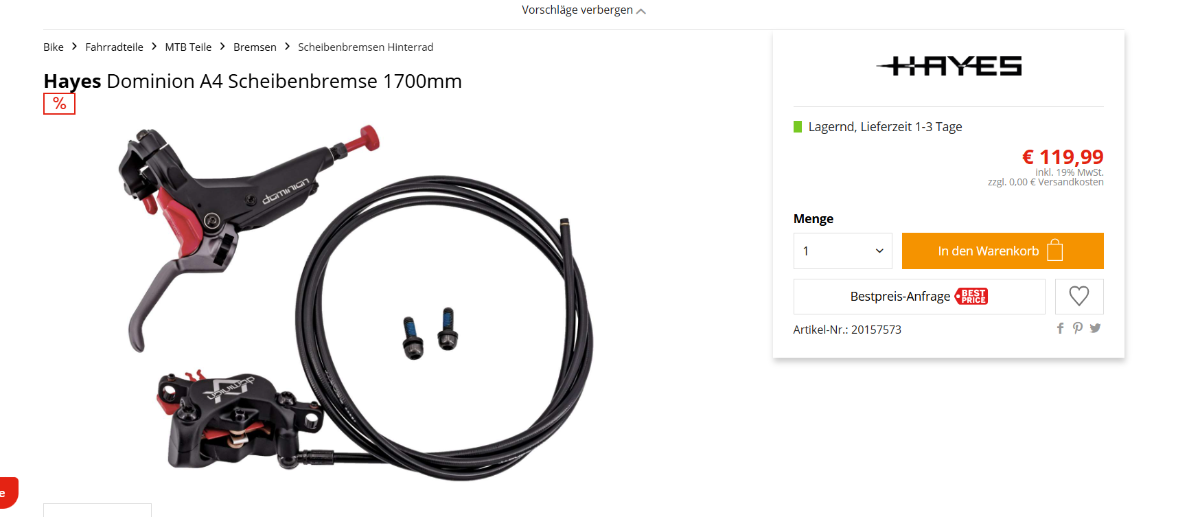Request best price via Bestpreis-Anfrage
The width and height of the screenshot is (1200, 517).
(x=919, y=297)
